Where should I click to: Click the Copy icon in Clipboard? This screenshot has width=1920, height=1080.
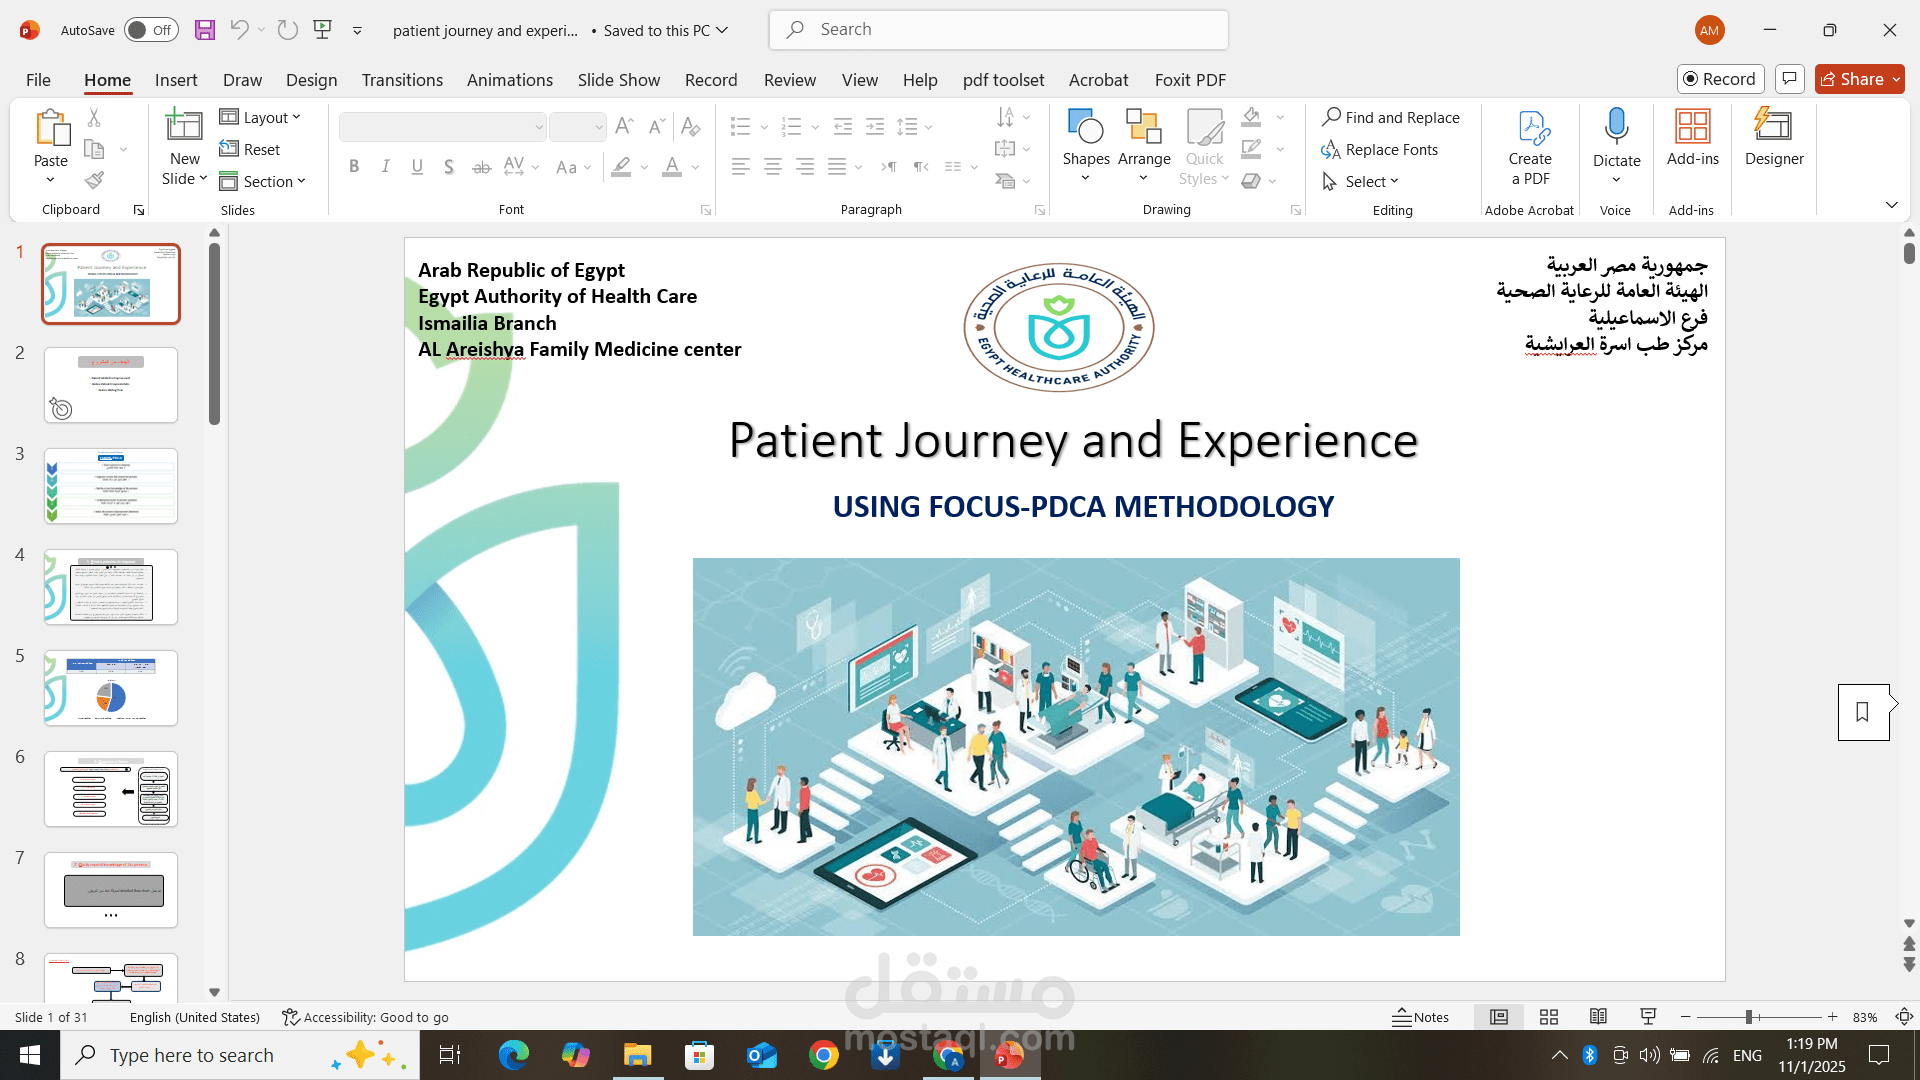(x=94, y=150)
